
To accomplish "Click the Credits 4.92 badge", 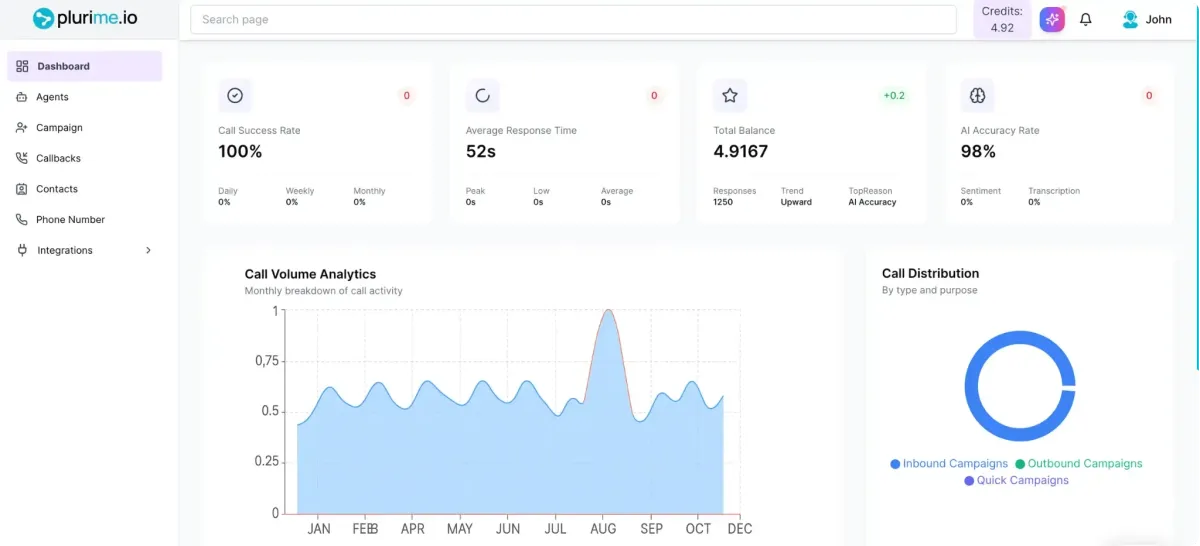I will pyautogui.click(x=1002, y=19).
